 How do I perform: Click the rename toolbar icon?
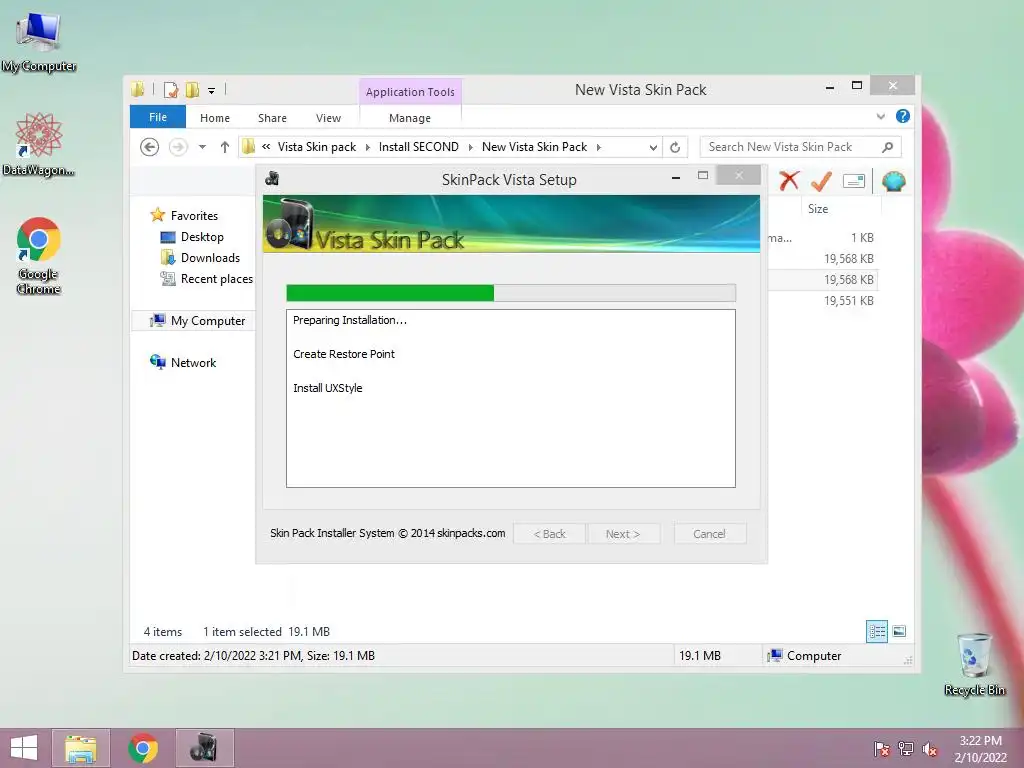tap(854, 181)
